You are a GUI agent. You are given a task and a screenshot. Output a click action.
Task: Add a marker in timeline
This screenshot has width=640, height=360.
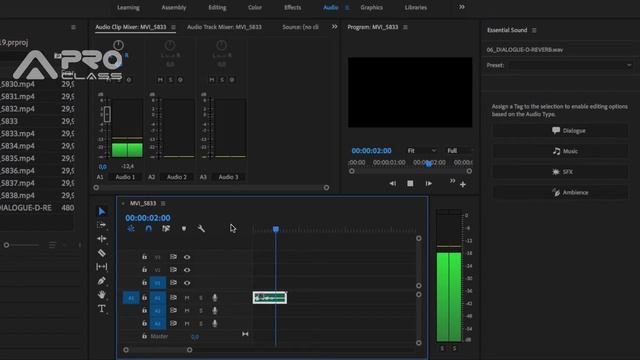[x=184, y=229]
